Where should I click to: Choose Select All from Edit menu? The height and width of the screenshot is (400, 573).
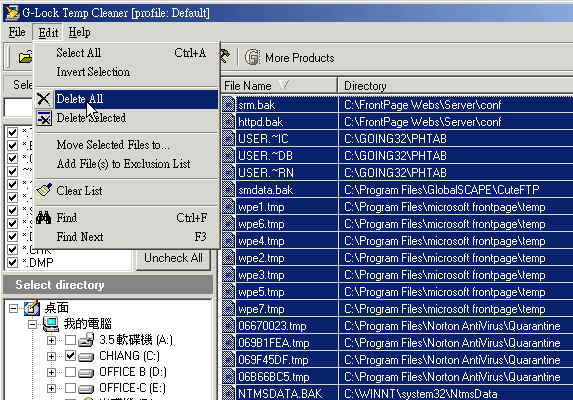pos(127,53)
